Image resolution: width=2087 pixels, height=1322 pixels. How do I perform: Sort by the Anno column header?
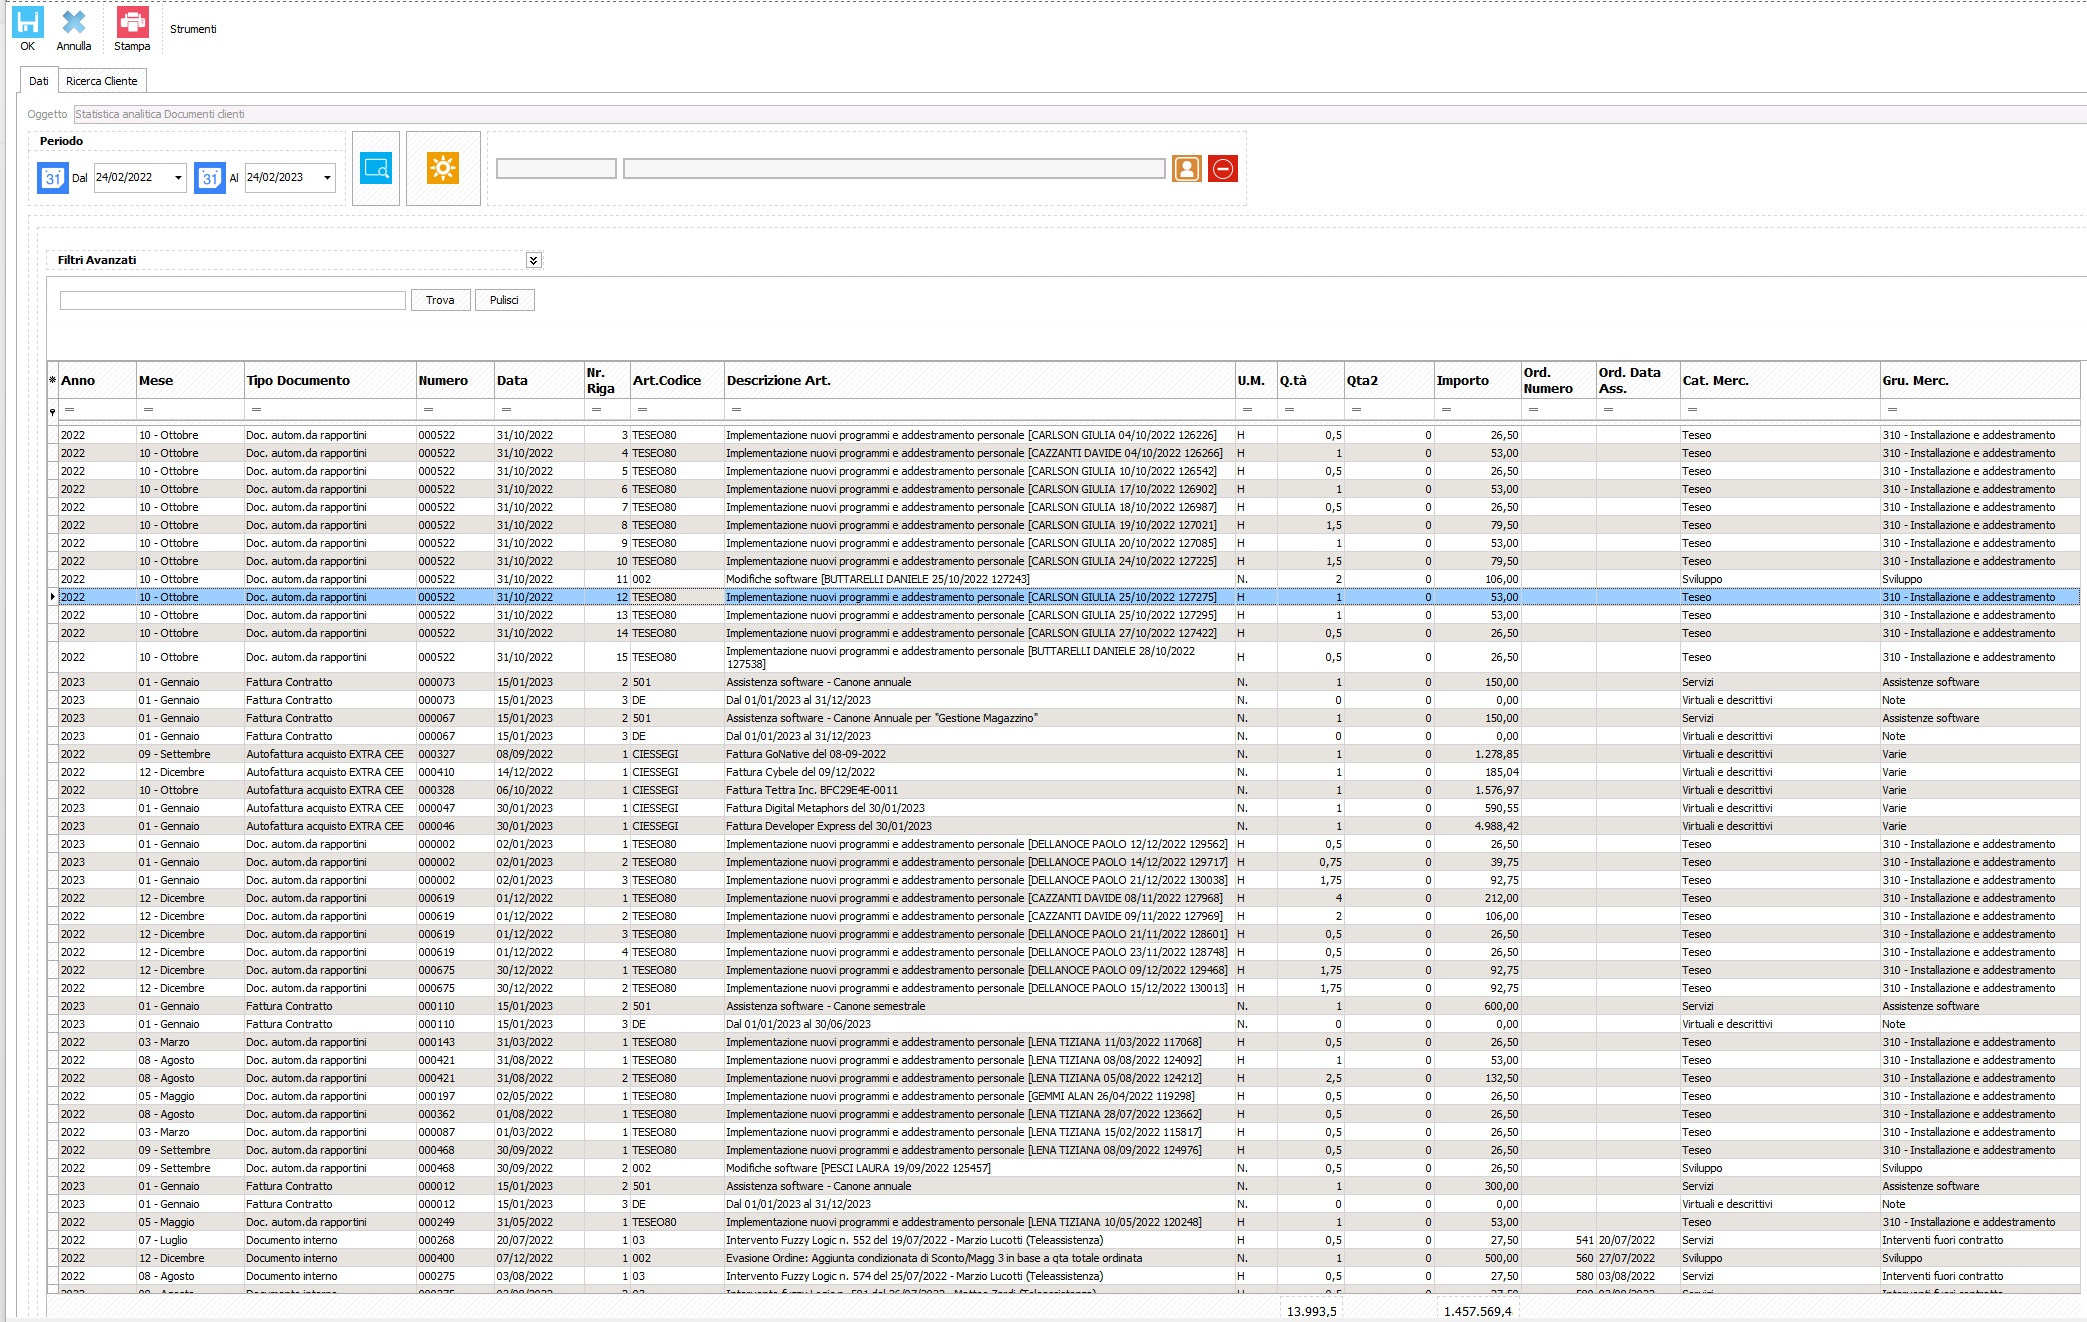click(x=97, y=380)
